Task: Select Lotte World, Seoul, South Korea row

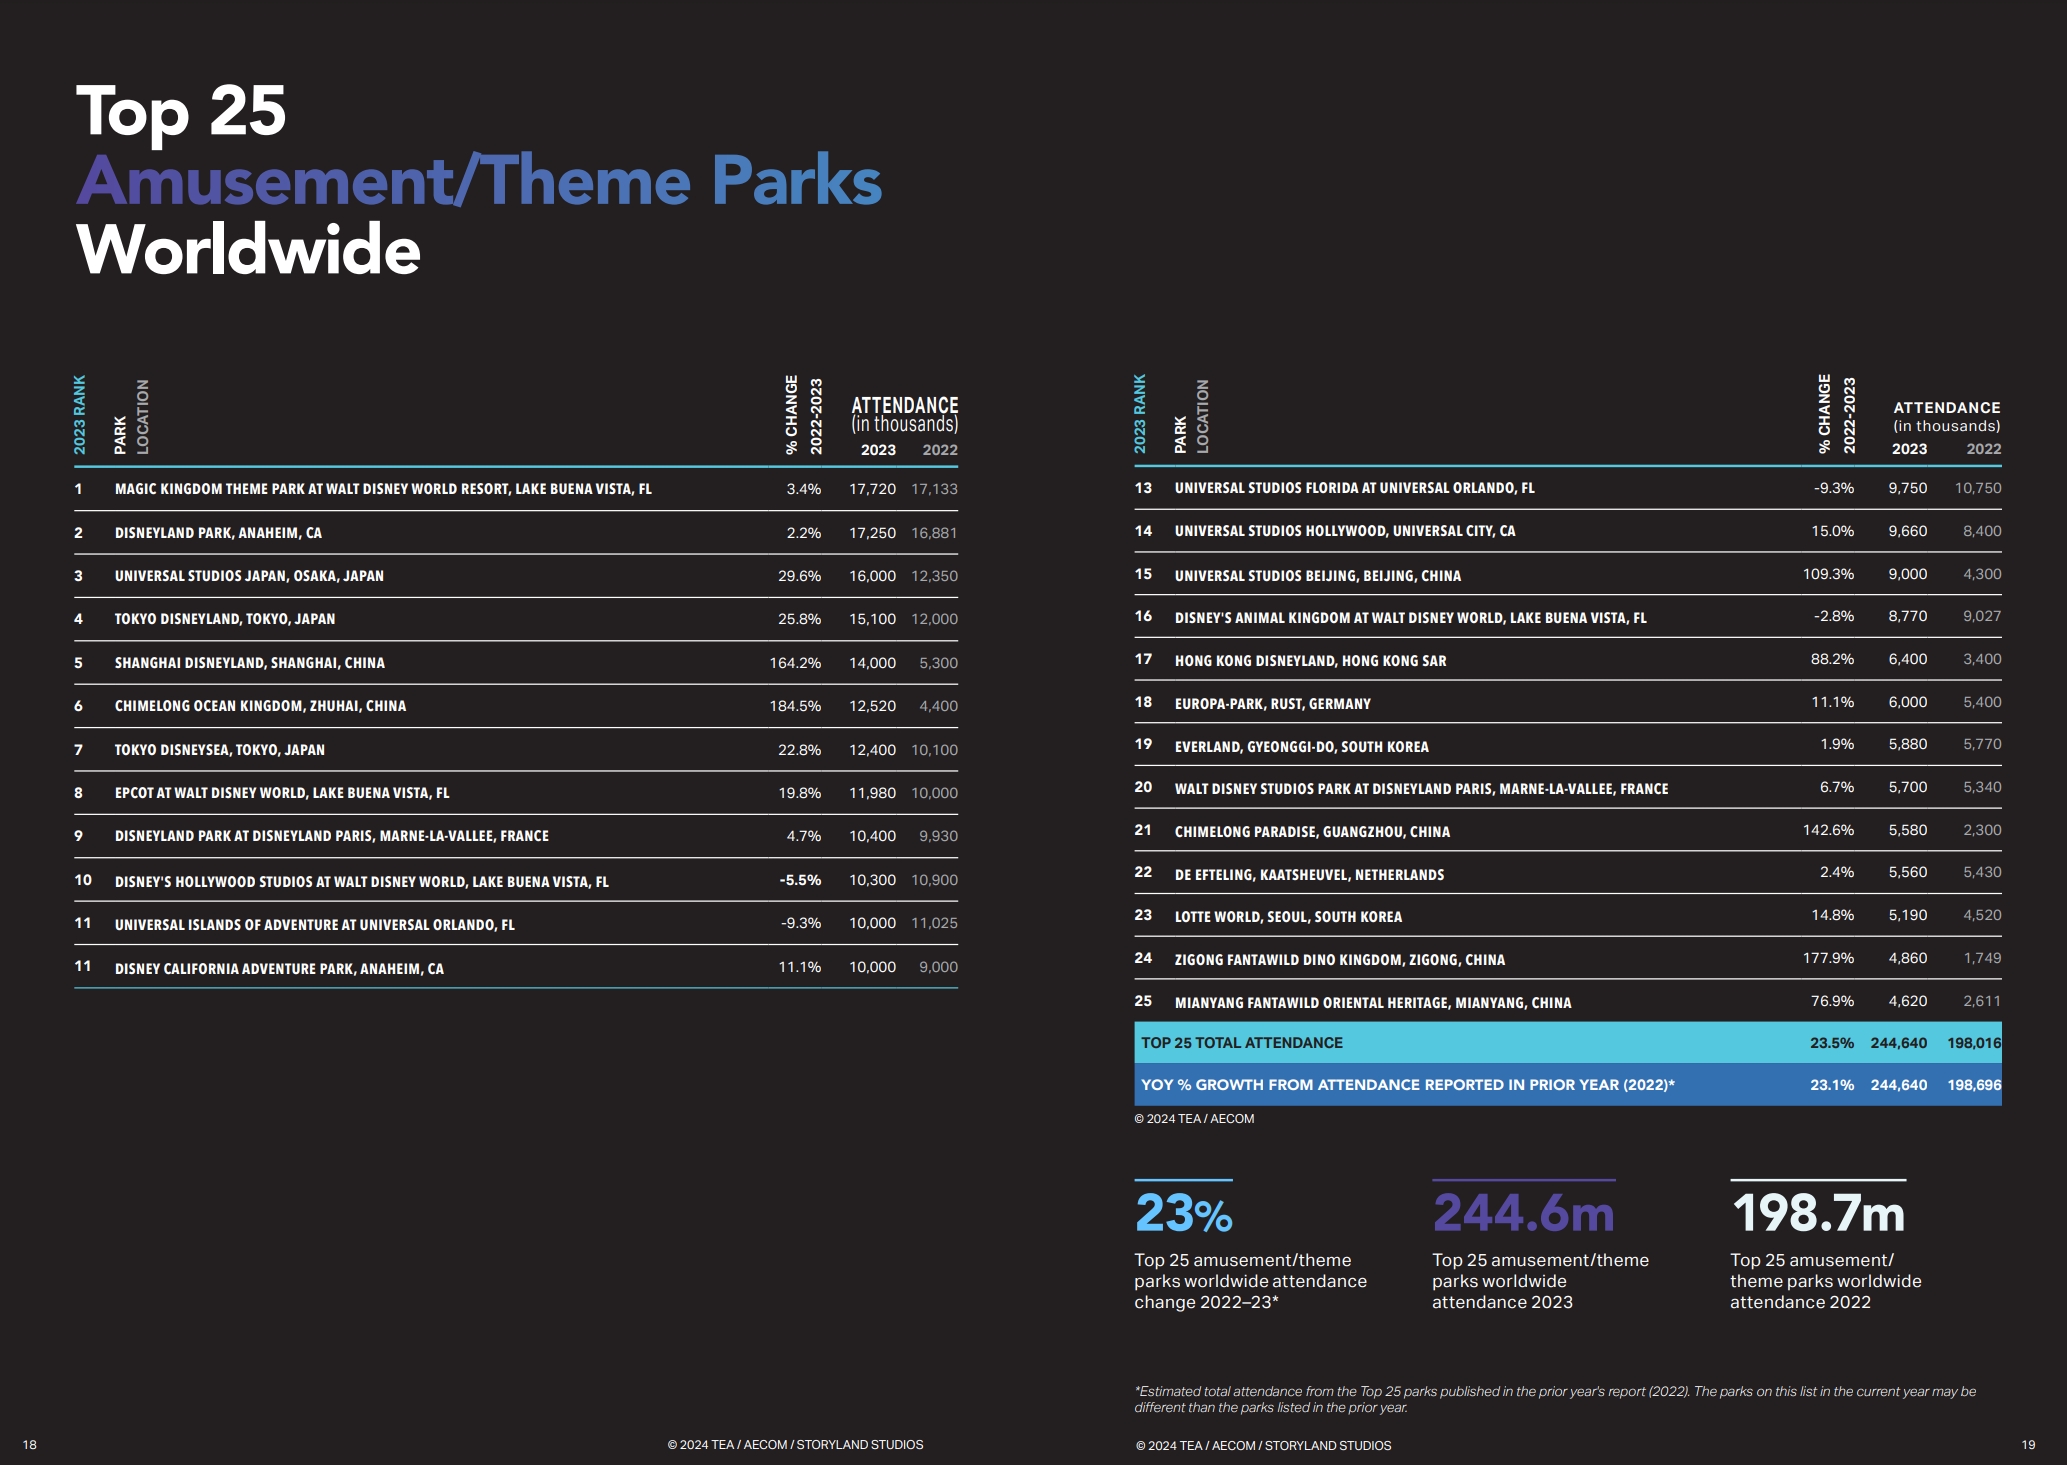Action: (1568, 916)
